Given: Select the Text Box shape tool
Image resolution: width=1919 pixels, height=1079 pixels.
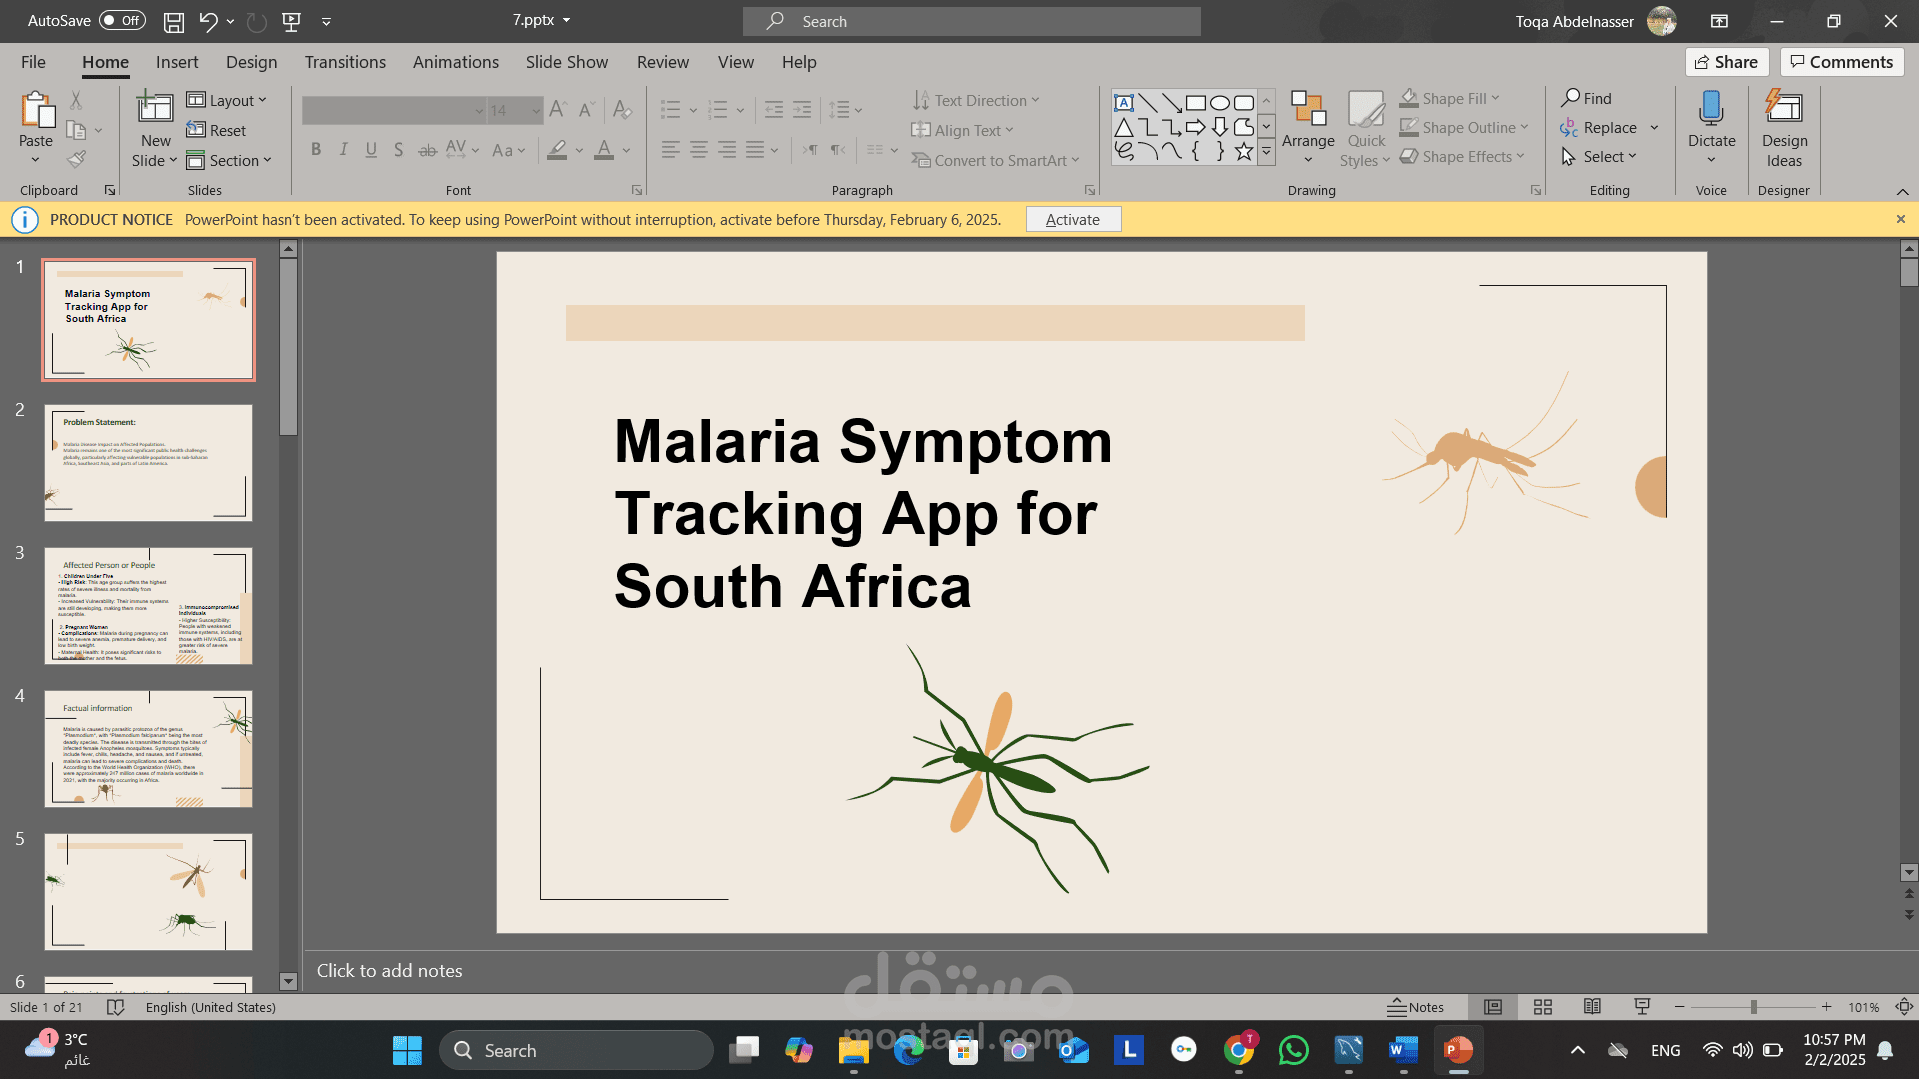Looking at the screenshot, I should point(1124,103).
